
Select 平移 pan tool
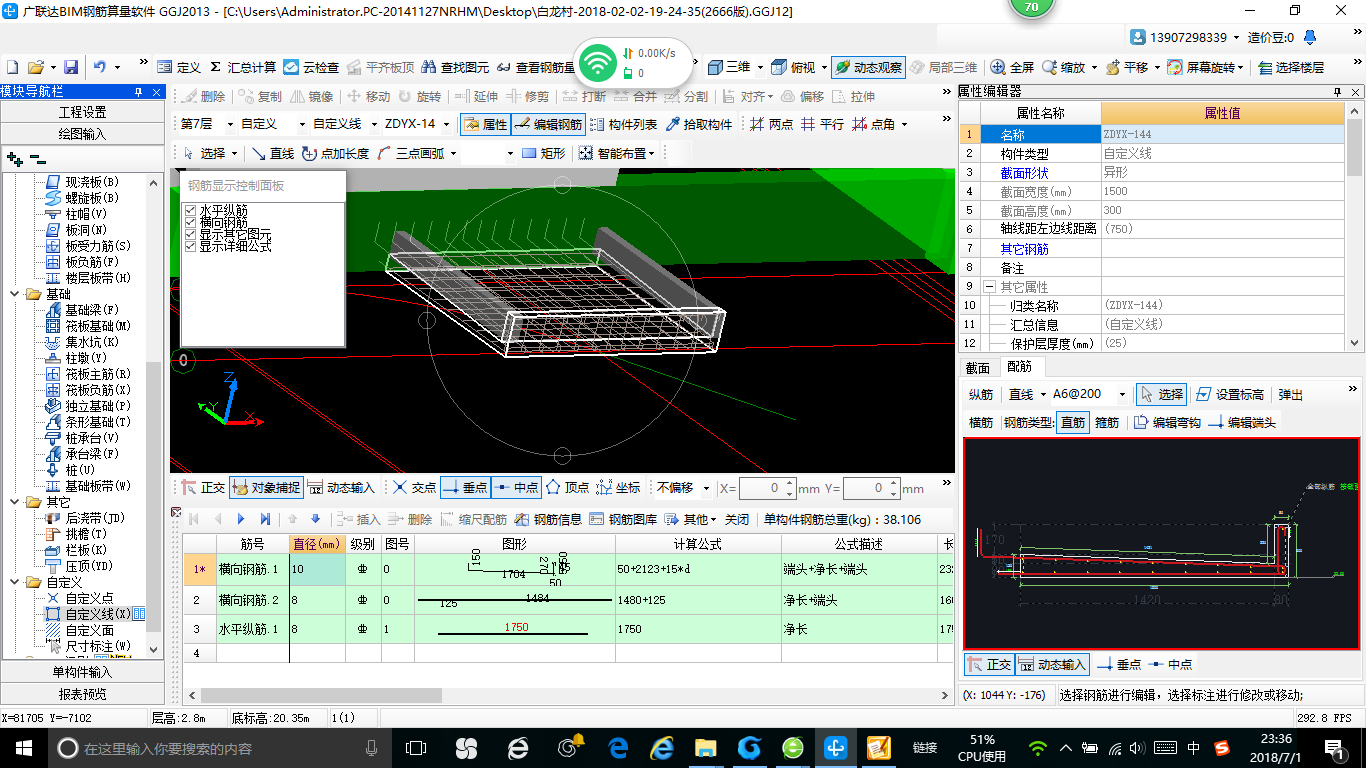click(x=1126, y=67)
